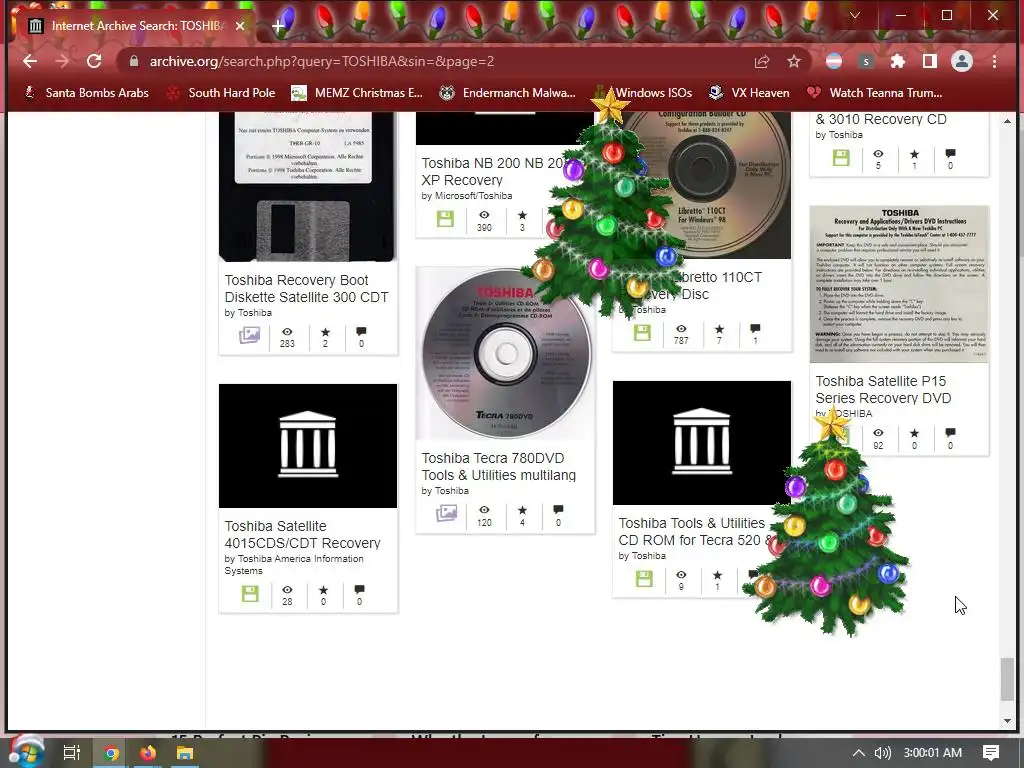Screen dimensions: 1024x768
Task: Click views eye icon showing 390
Action: pos(484,215)
